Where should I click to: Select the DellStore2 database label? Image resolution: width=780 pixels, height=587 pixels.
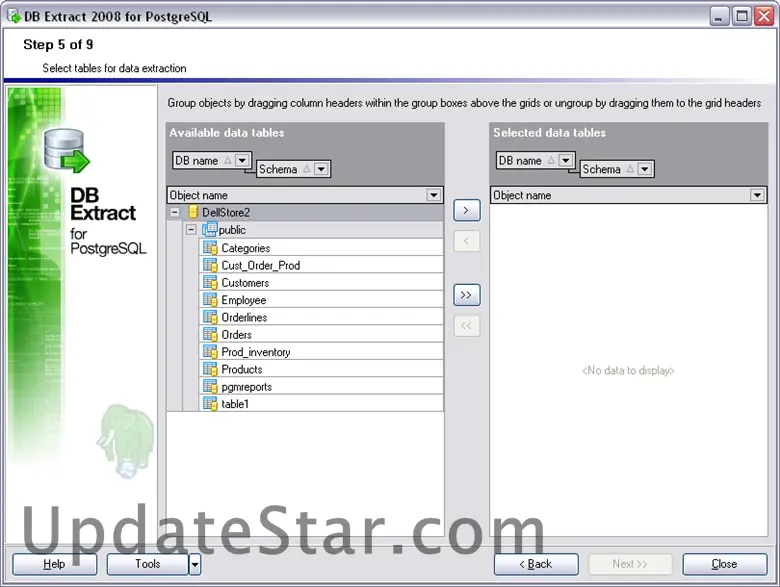click(x=226, y=212)
